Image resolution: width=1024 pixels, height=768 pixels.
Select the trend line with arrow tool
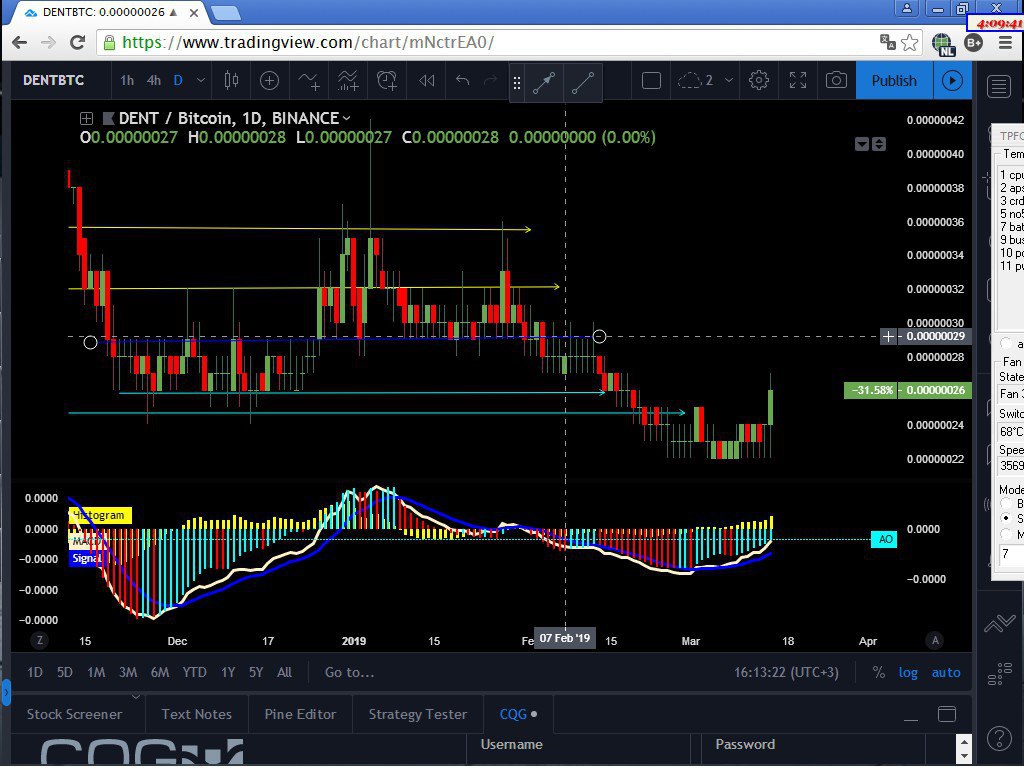click(544, 83)
